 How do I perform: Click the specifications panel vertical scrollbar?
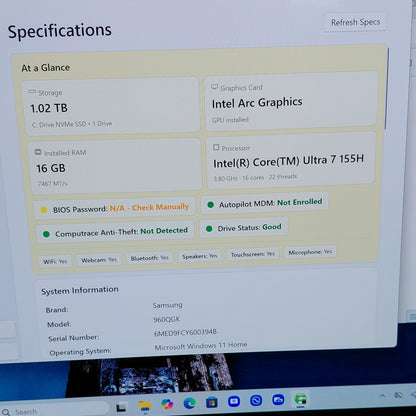click(387, 89)
